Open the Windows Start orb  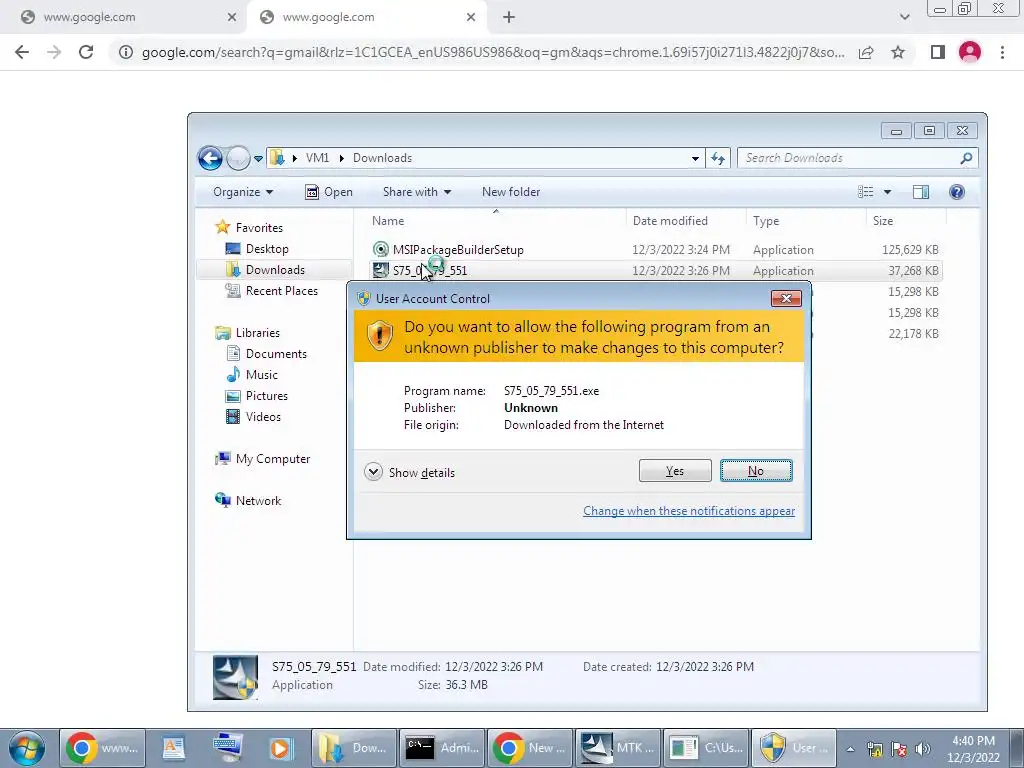pos(27,748)
